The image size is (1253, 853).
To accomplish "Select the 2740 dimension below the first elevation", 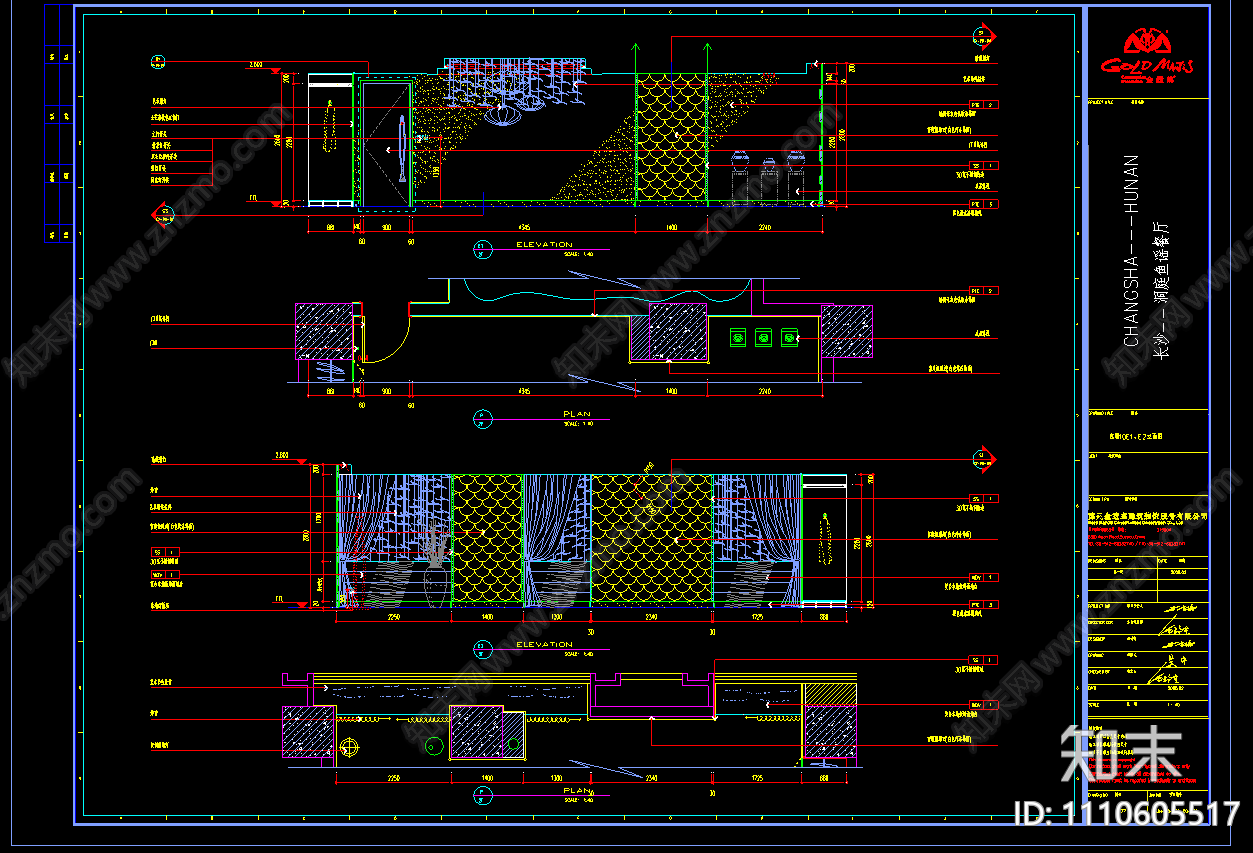I will tap(765, 227).
